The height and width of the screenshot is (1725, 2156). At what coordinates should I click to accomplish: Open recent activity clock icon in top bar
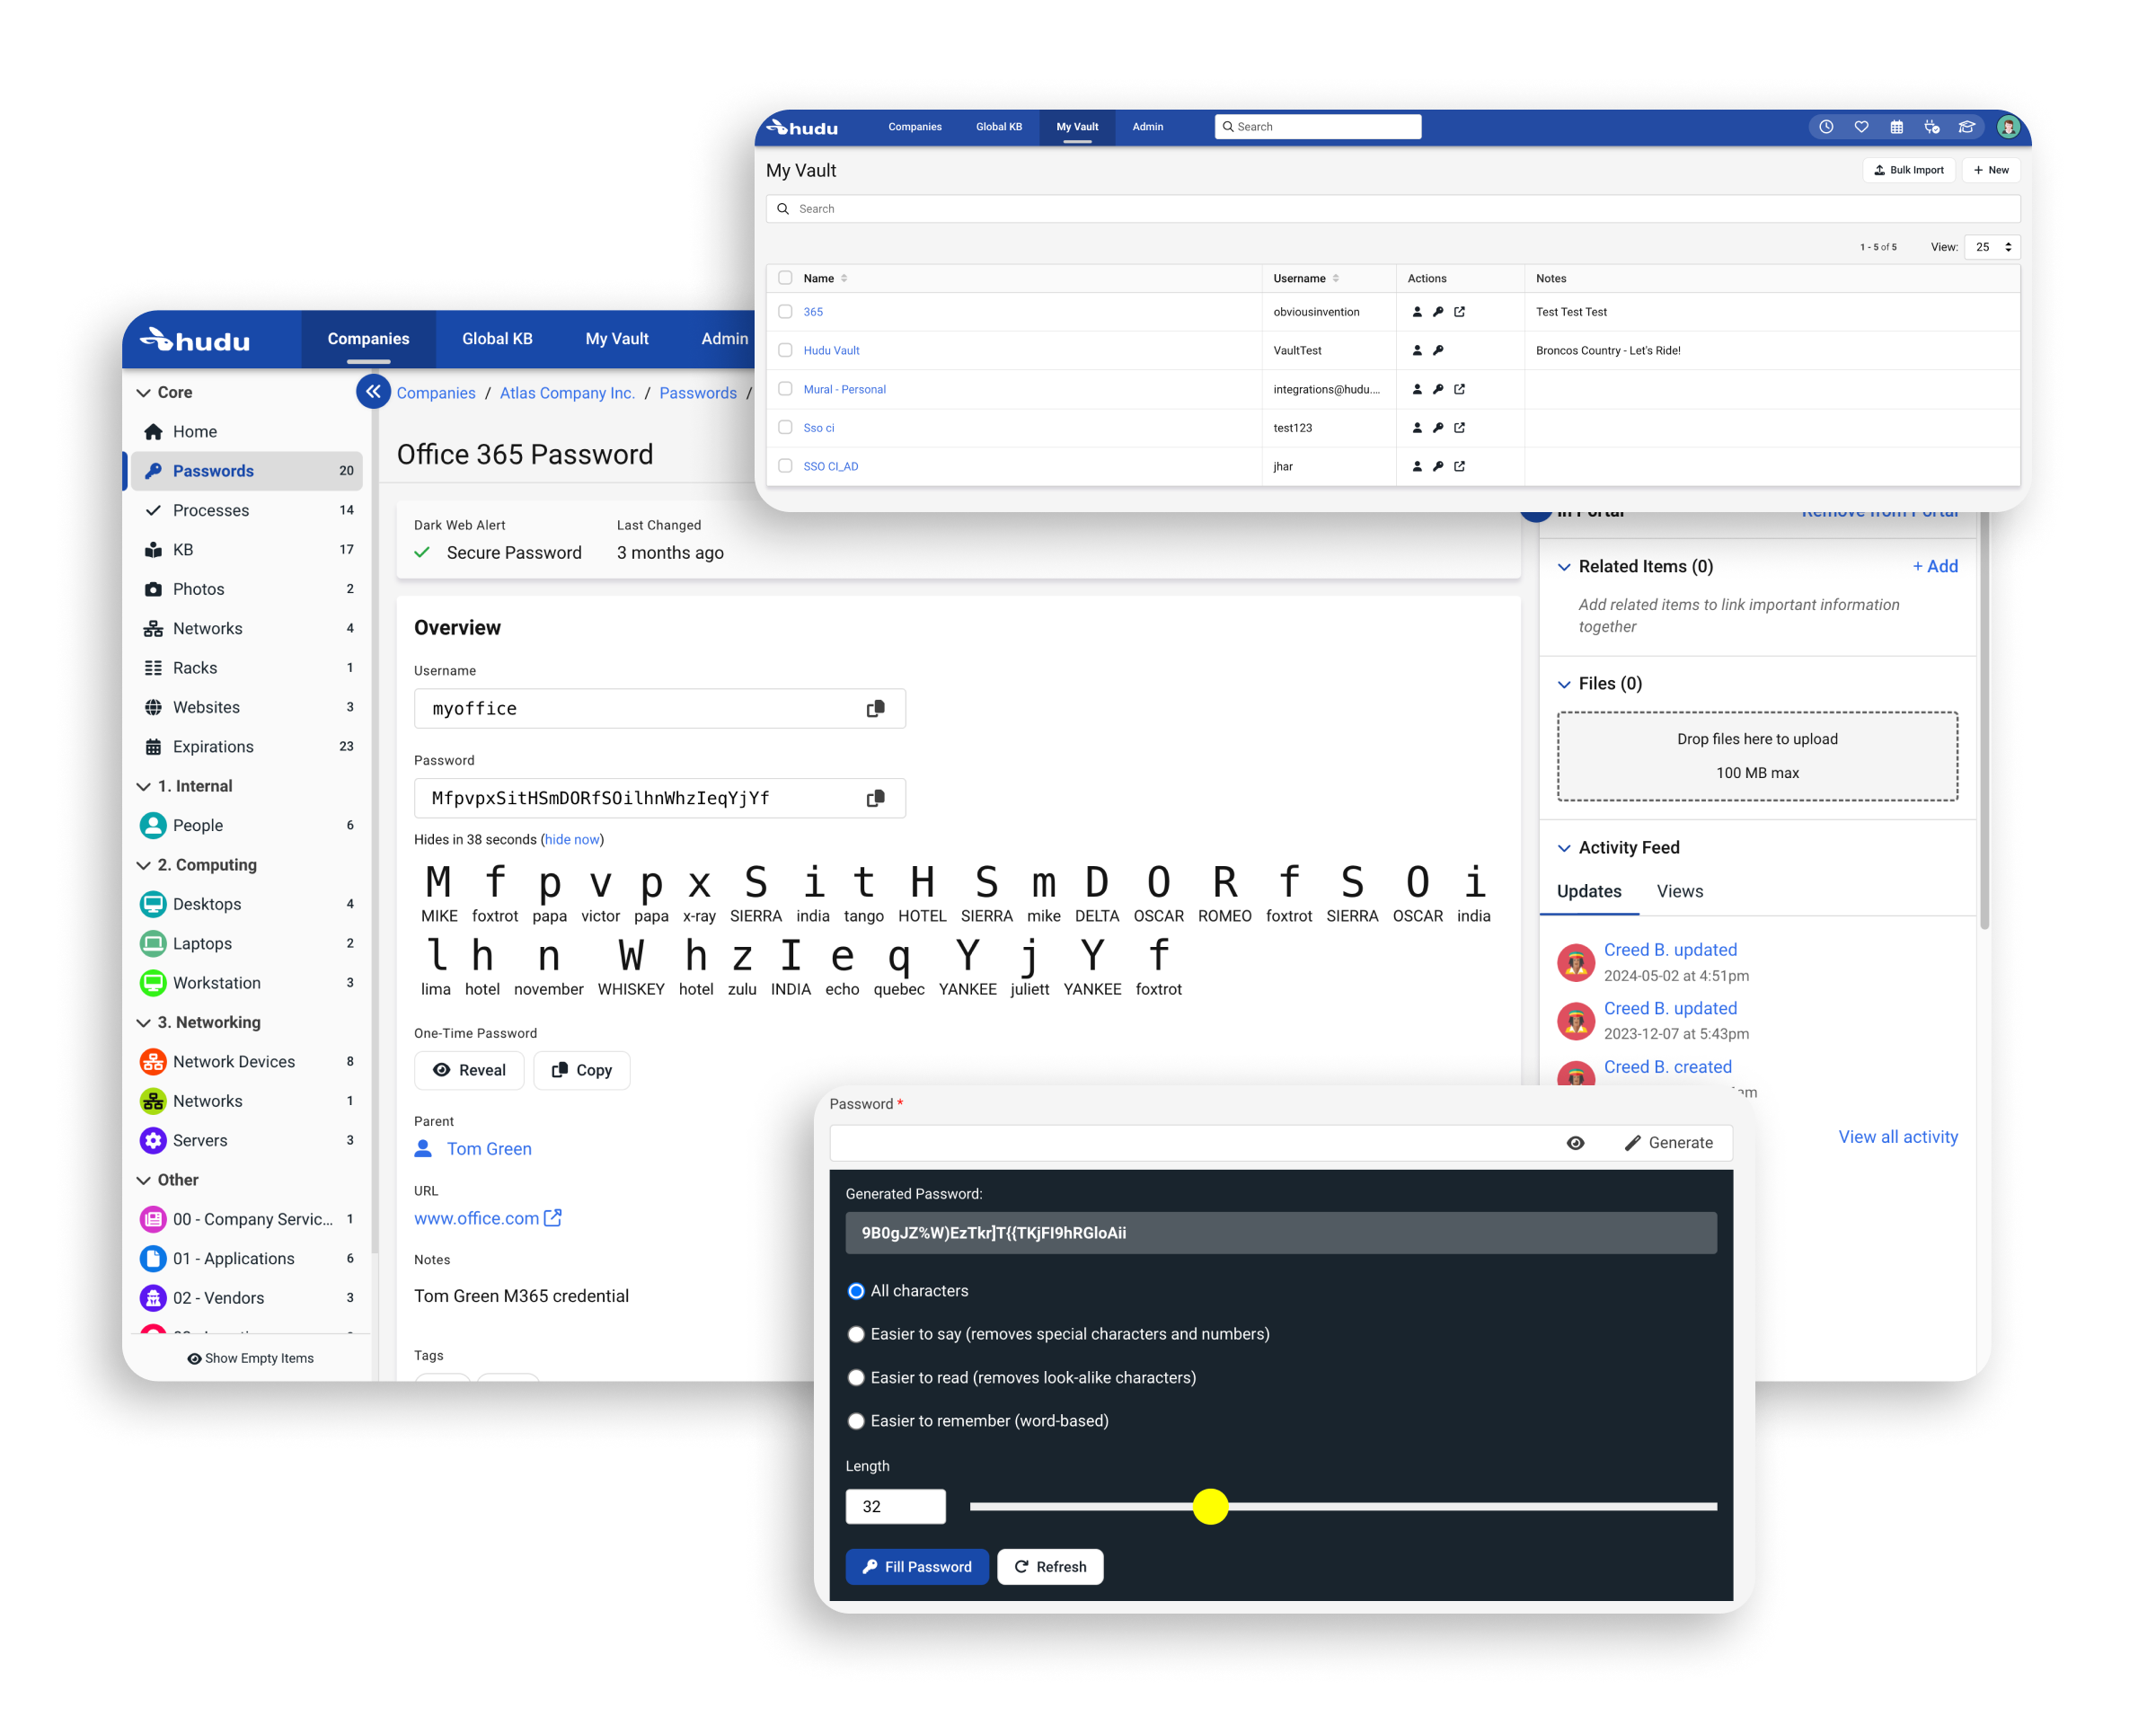coord(1827,127)
